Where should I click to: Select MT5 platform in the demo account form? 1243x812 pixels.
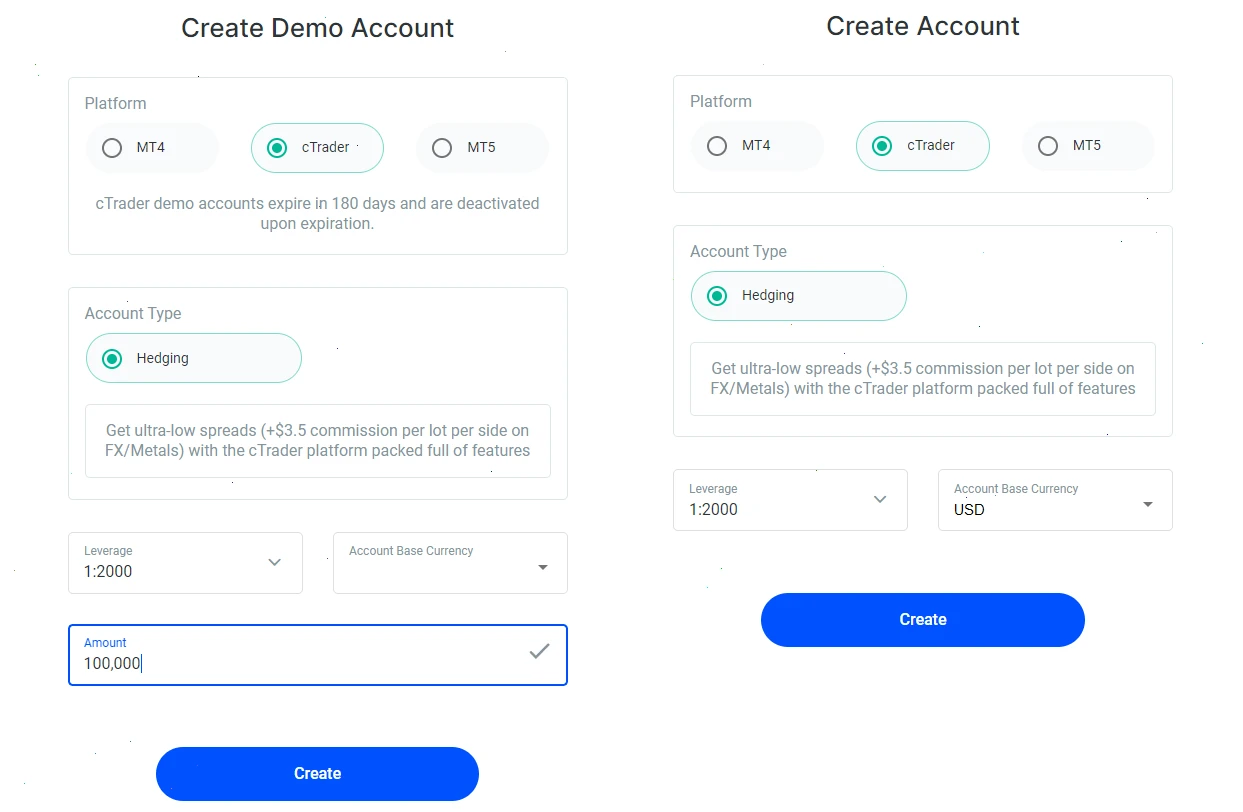(441, 147)
